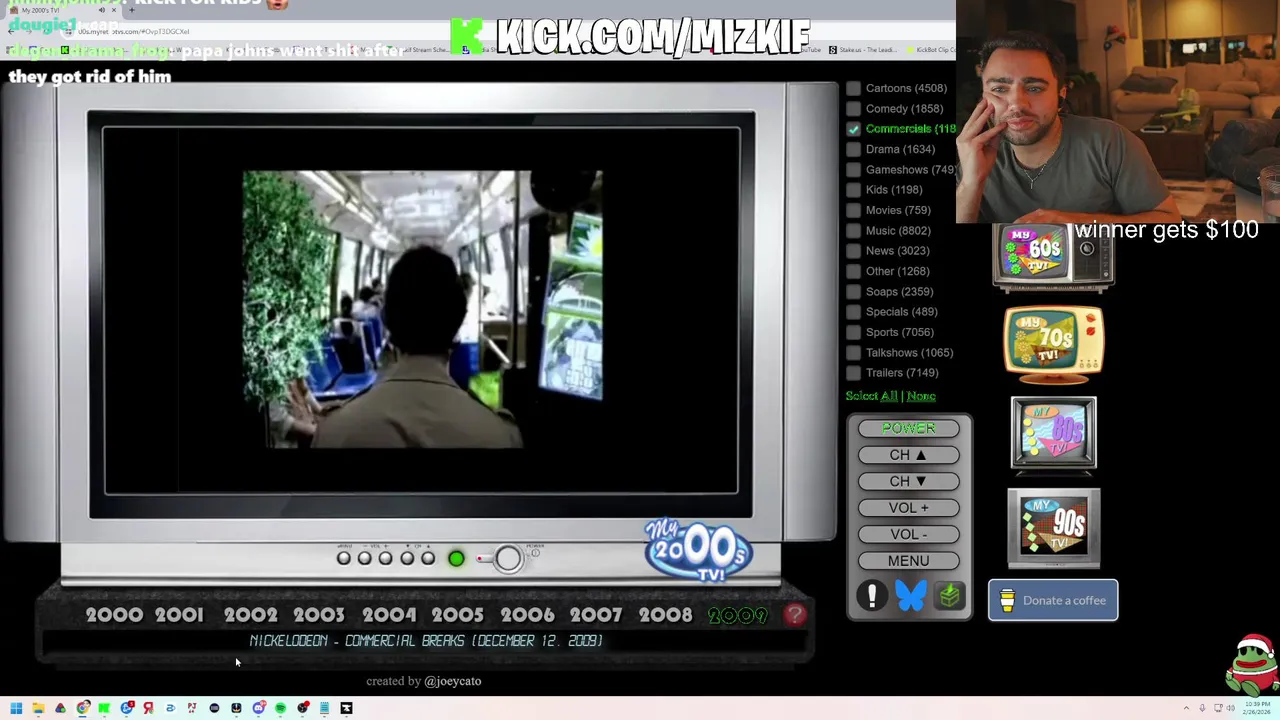Viewport: 1280px width, 720px height.
Task: Click the MENU remote button
Action: [908, 561]
